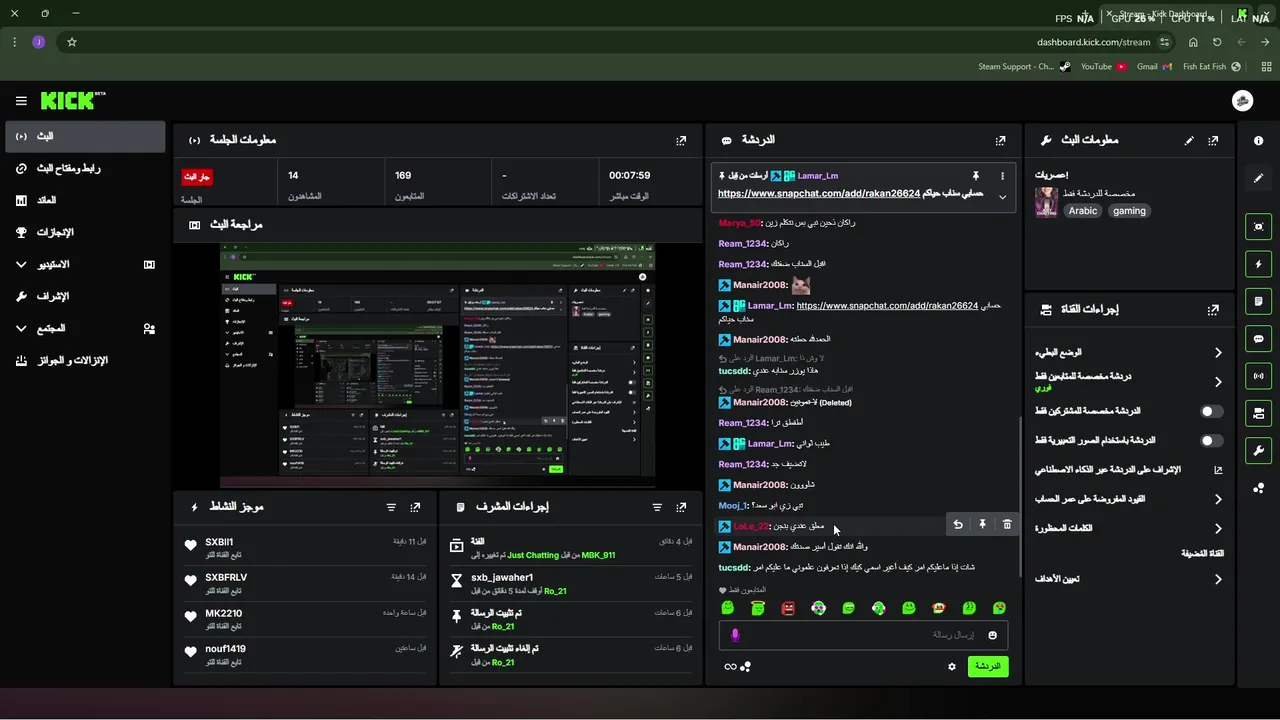Toggle the wrench icon in the right toolbar
Screen dimensions: 1280x720
pyautogui.click(x=1258, y=450)
